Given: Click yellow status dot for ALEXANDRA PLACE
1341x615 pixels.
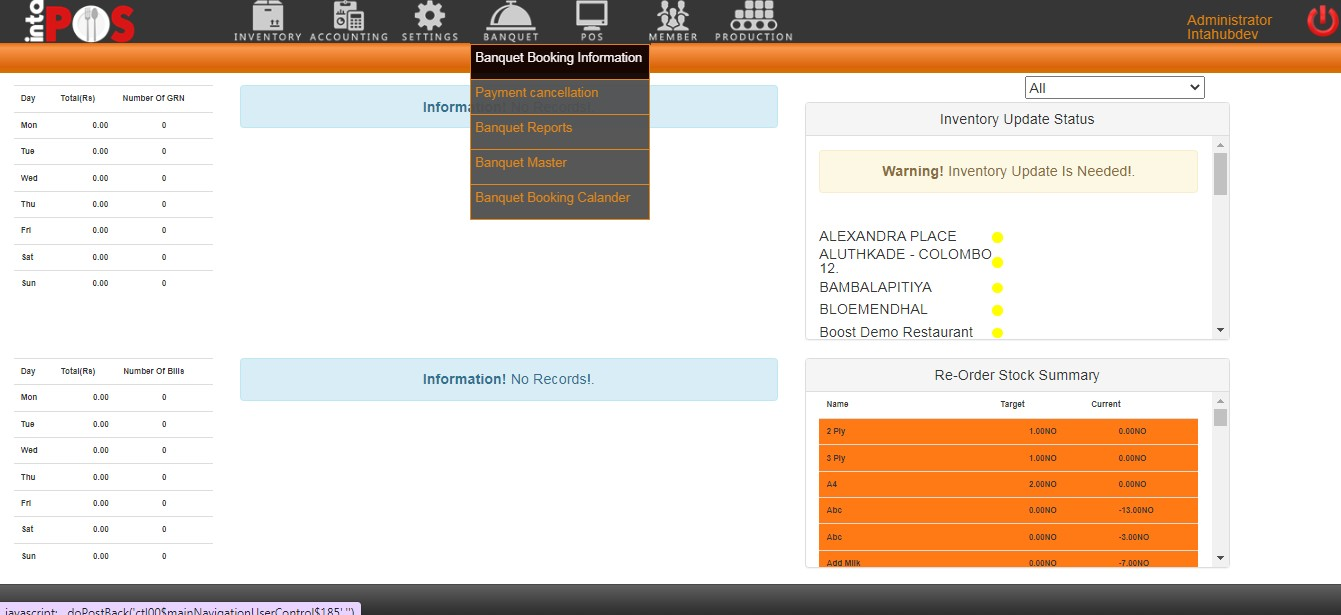Looking at the screenshot, I should (x=997, y=237).
